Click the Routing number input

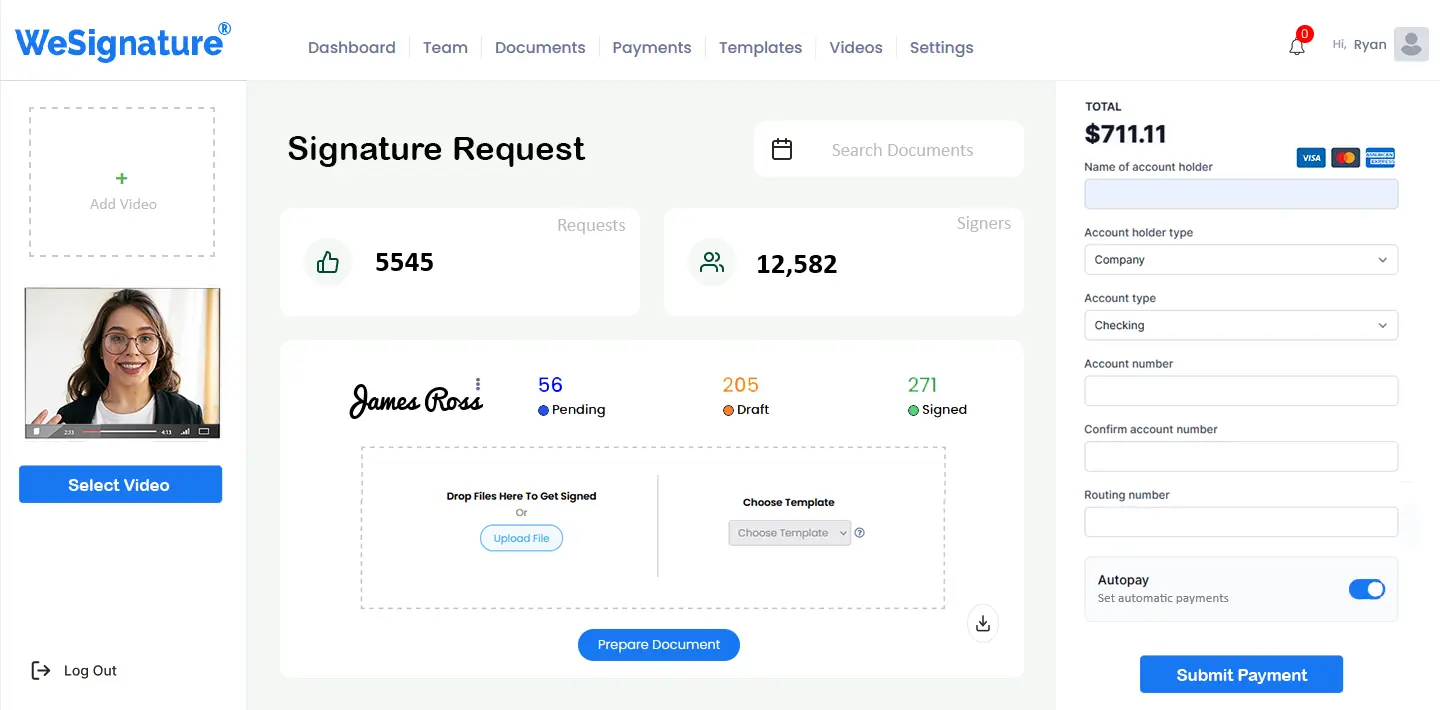pyautogui.click(x=1241, y=522)
